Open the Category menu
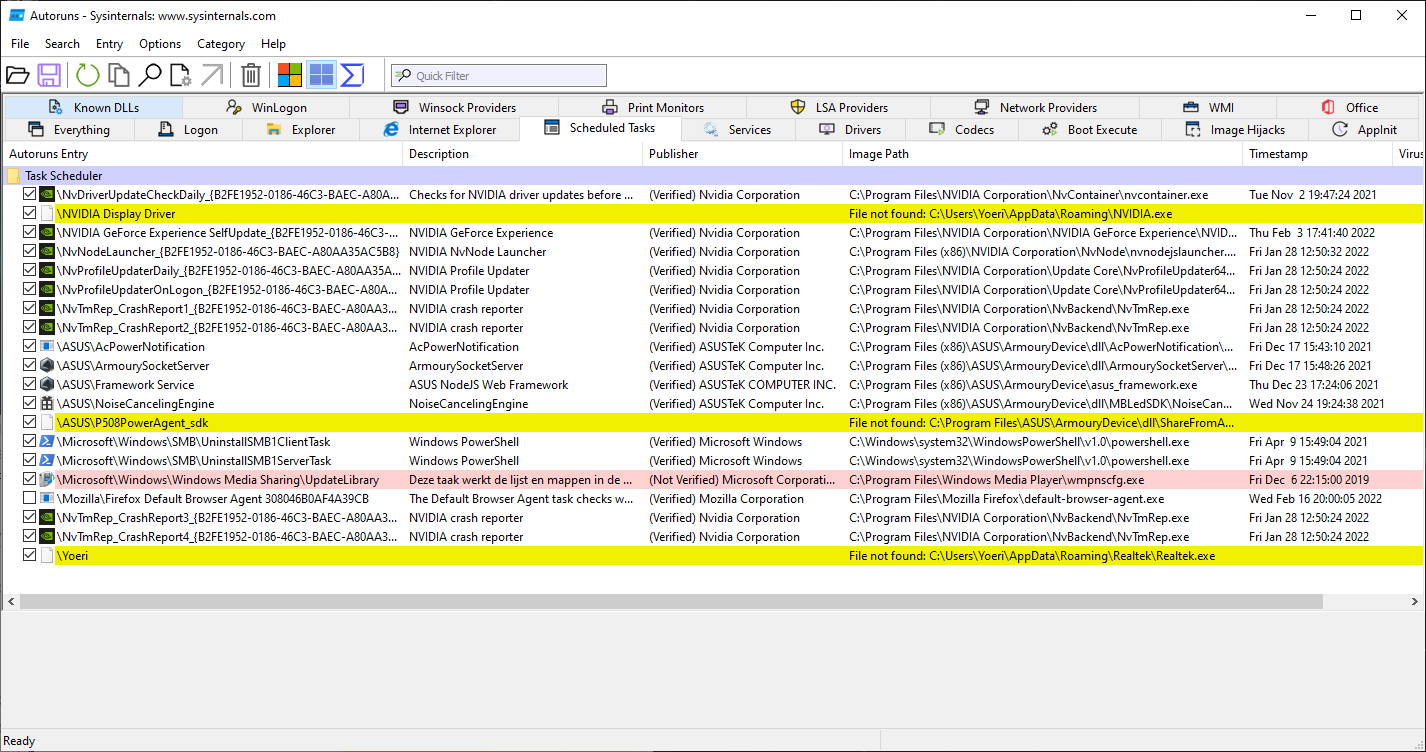 click(x=221, y=44)
